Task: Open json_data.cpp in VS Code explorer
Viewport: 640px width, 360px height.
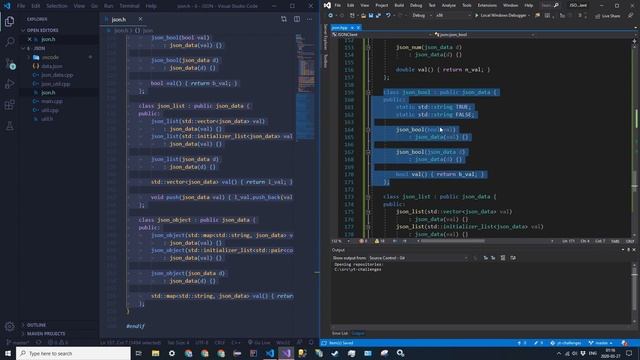Action: click(x=57, y=75)
